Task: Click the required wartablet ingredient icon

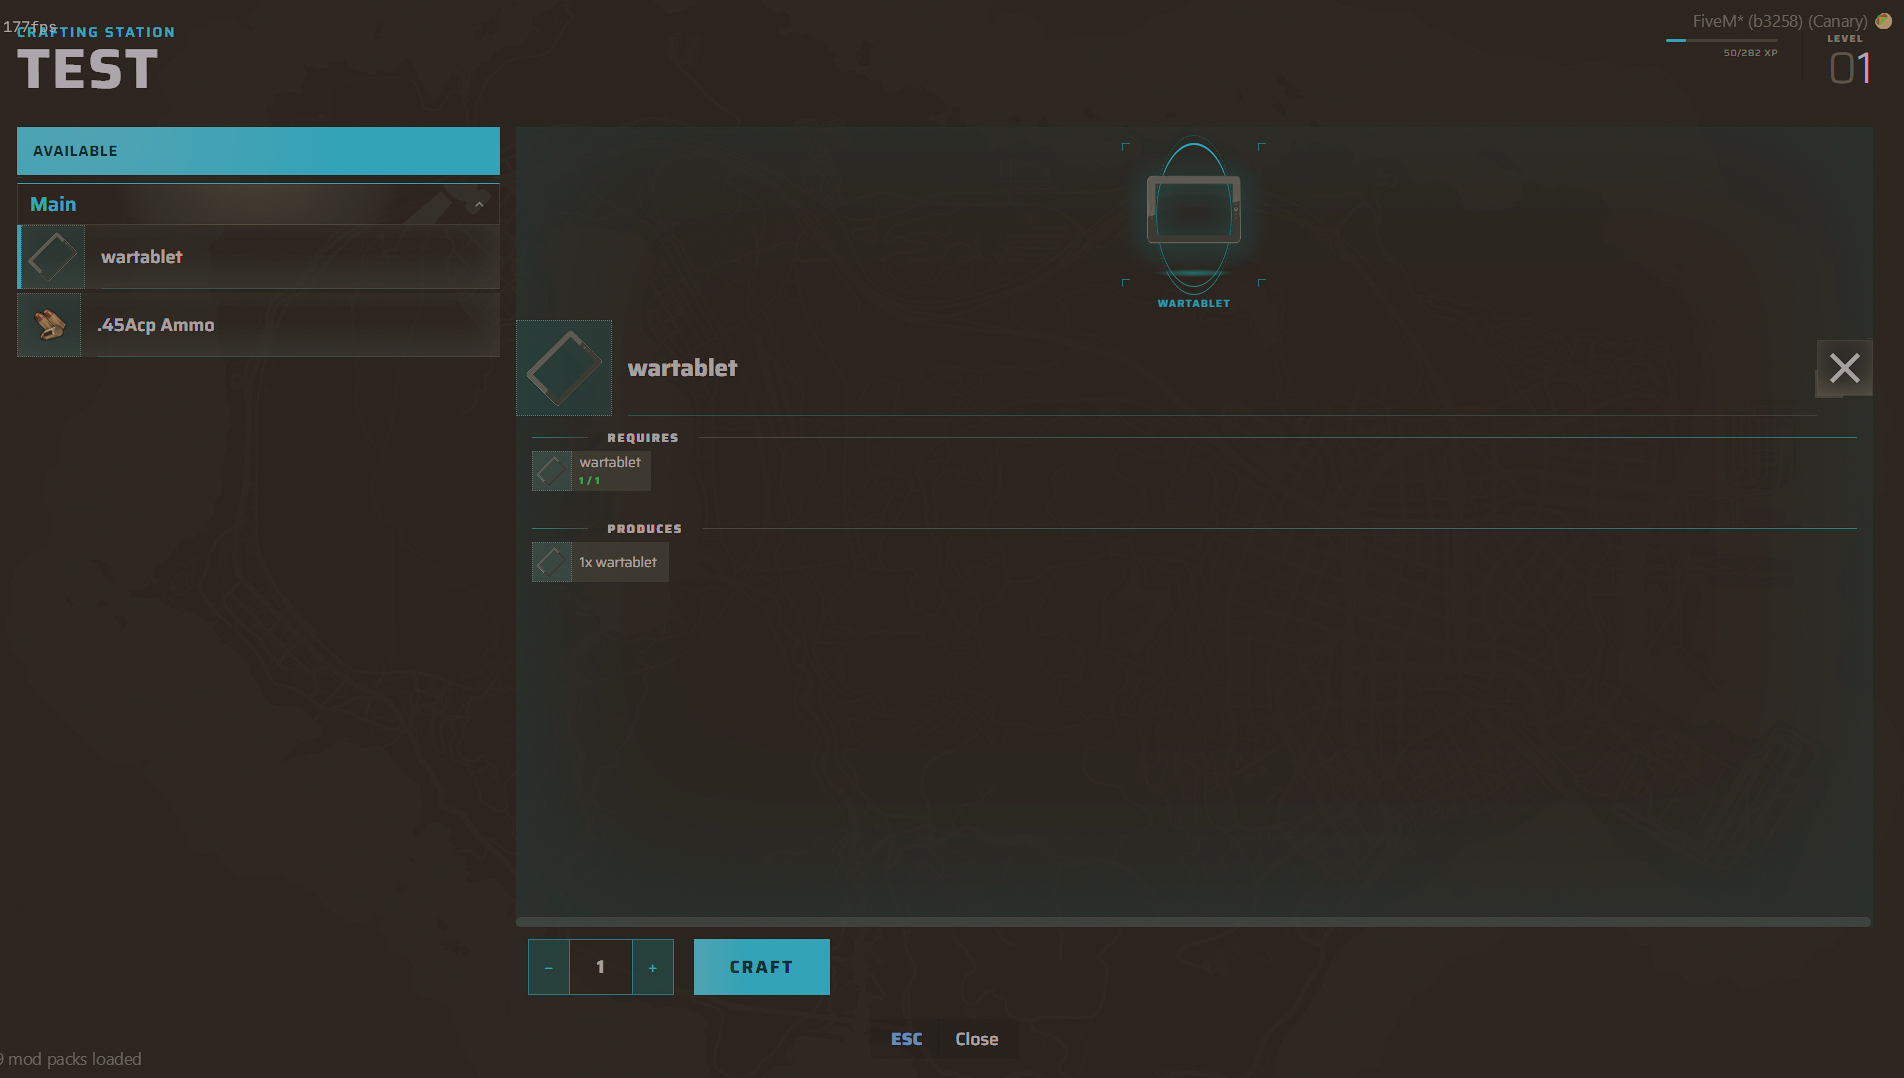Action: (x=552, y=471)
